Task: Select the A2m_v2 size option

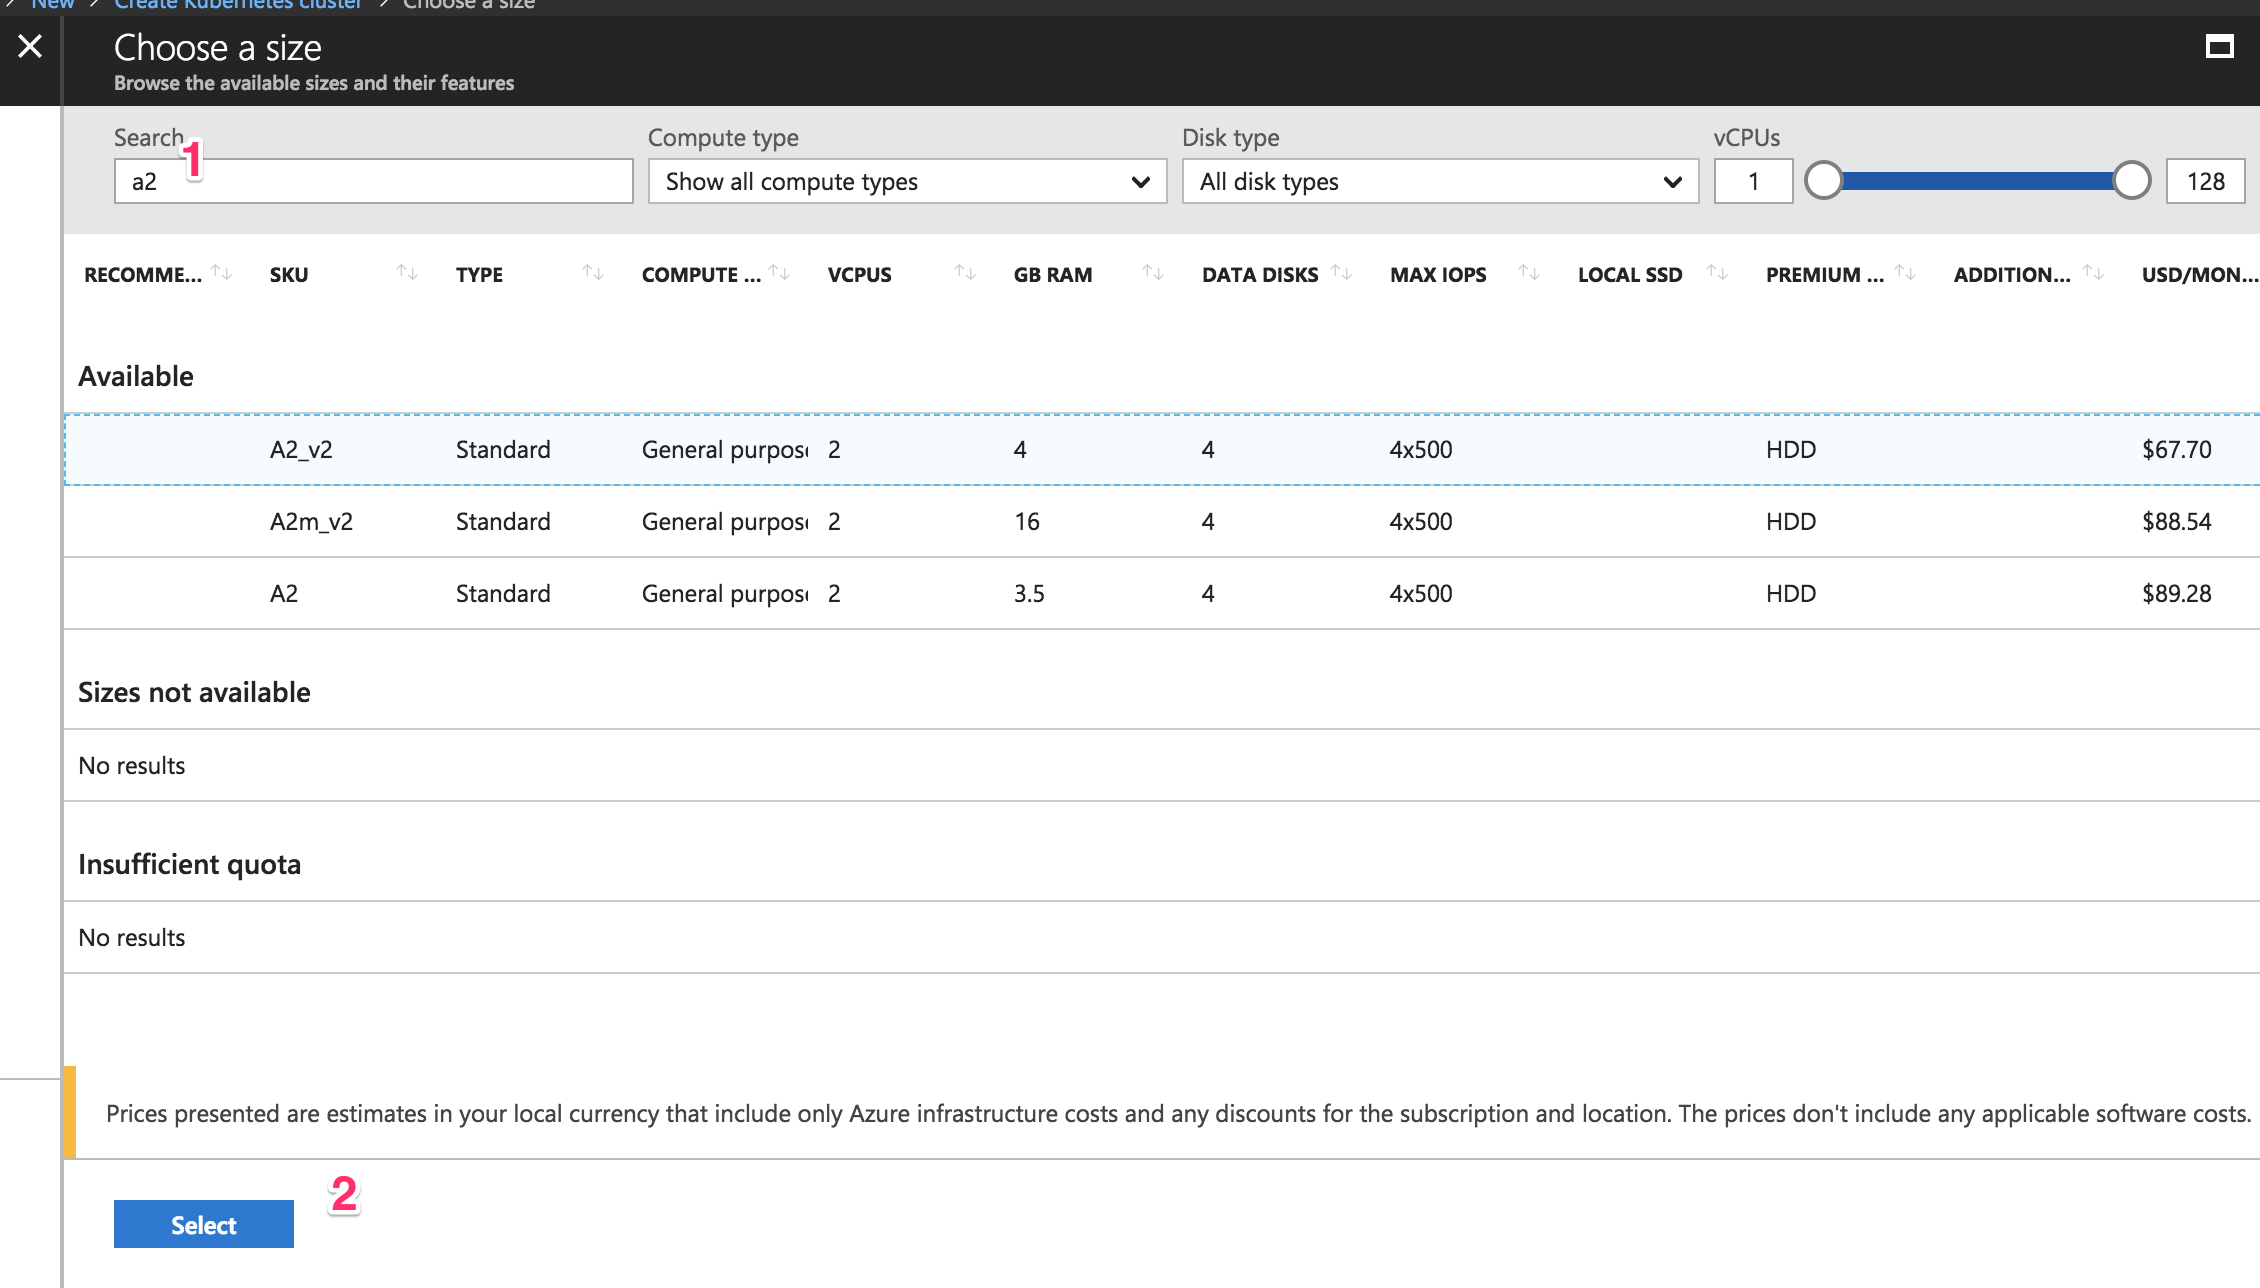Action: tap(310, 520)
